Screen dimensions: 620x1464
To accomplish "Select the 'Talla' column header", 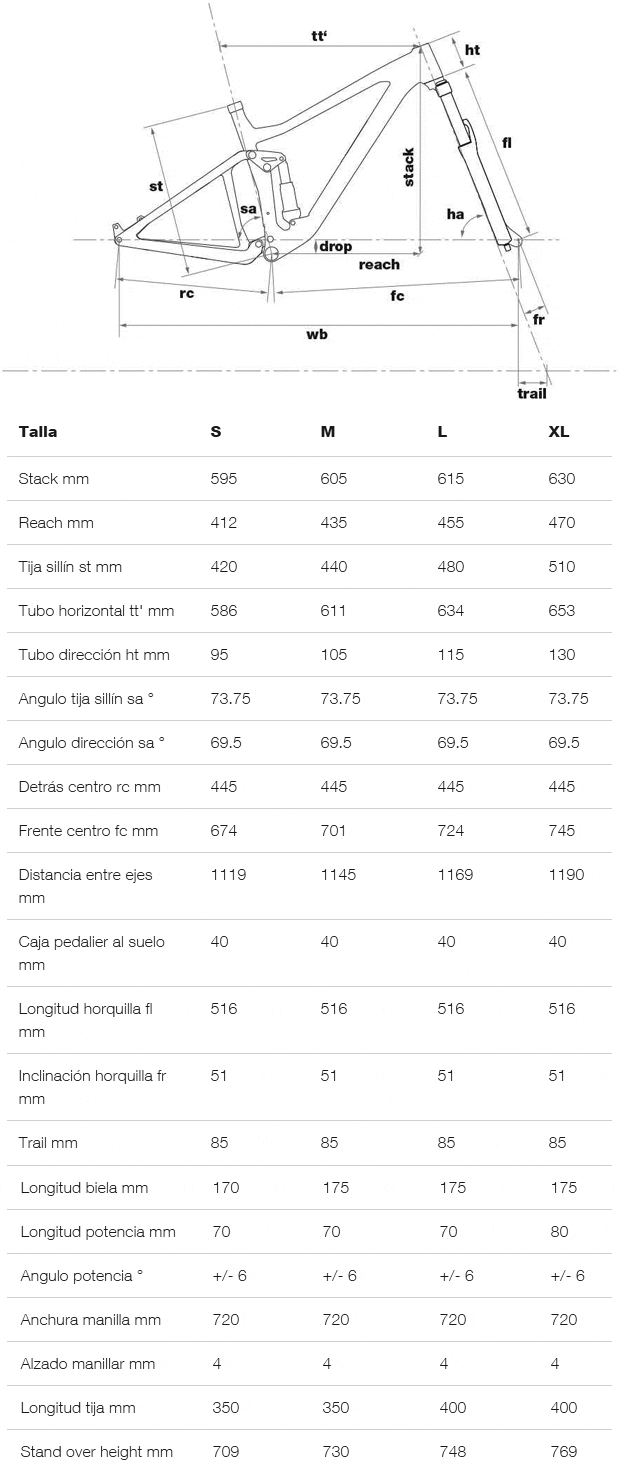I will click(x=38, y=432).
